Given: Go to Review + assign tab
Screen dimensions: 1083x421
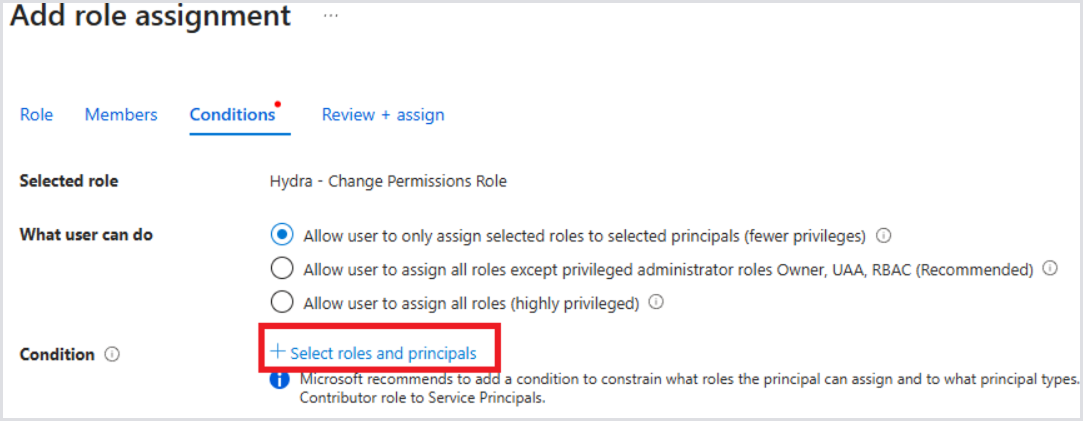Looking at the screenshot, I should 383,115.
